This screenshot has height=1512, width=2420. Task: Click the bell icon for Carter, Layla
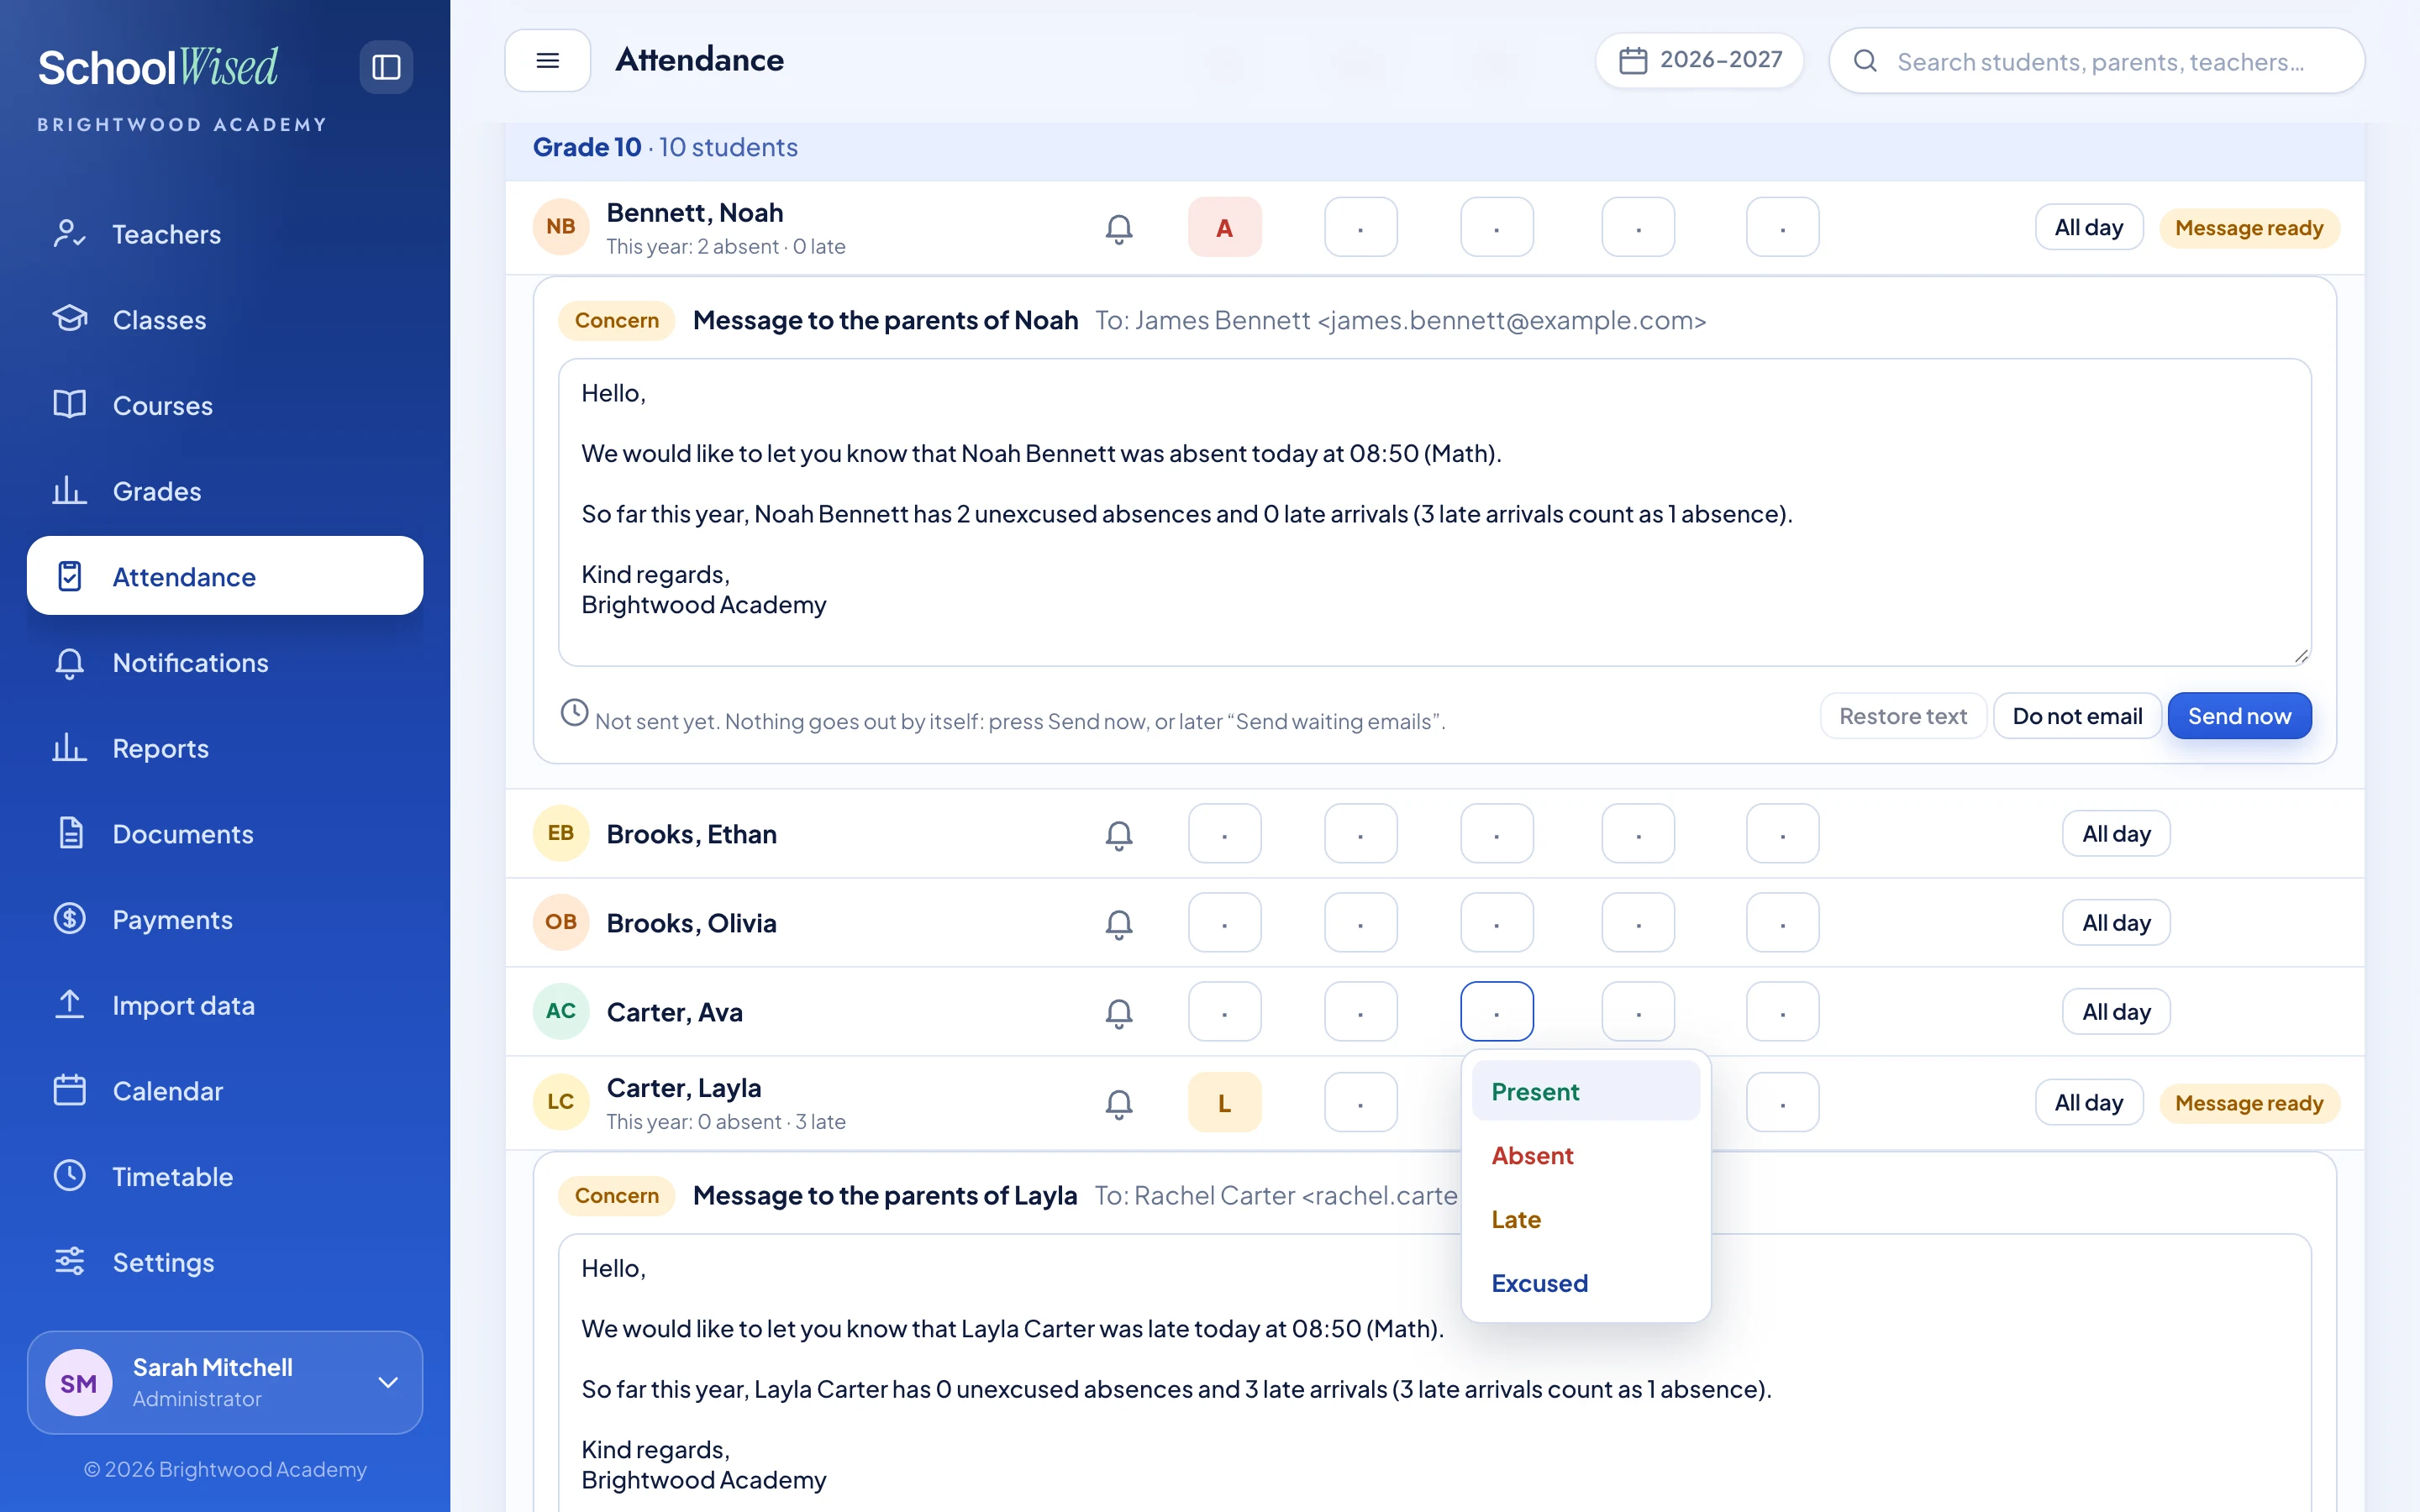click(x=1119, y=1103)
